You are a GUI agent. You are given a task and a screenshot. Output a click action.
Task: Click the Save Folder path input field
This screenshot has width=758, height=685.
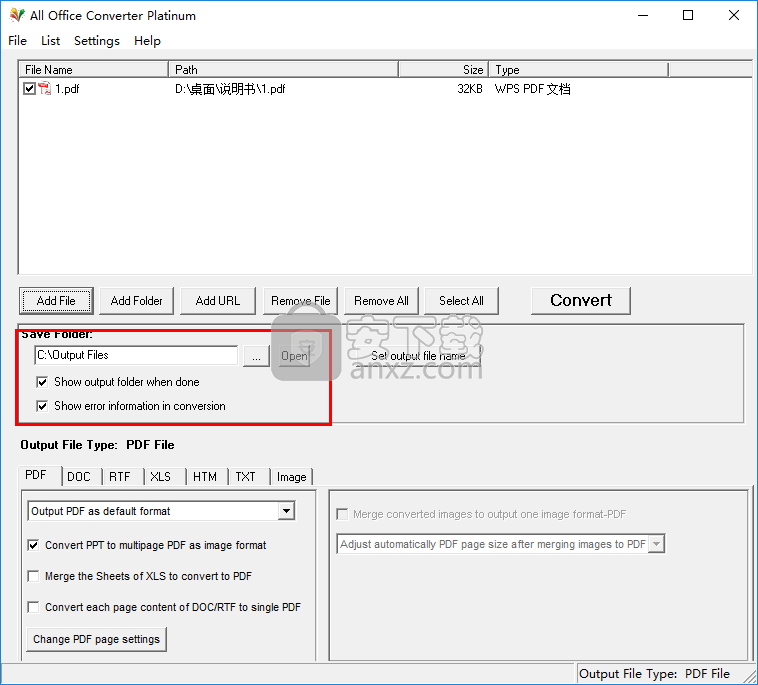pos(136,355)
